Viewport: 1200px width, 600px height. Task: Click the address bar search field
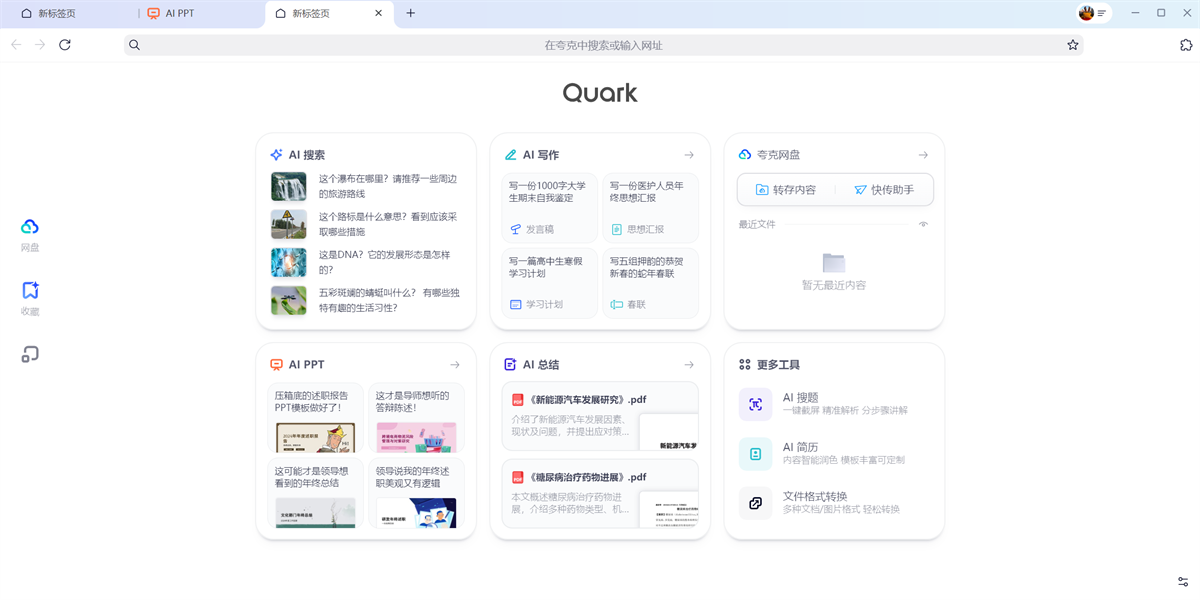click(602, 45)
